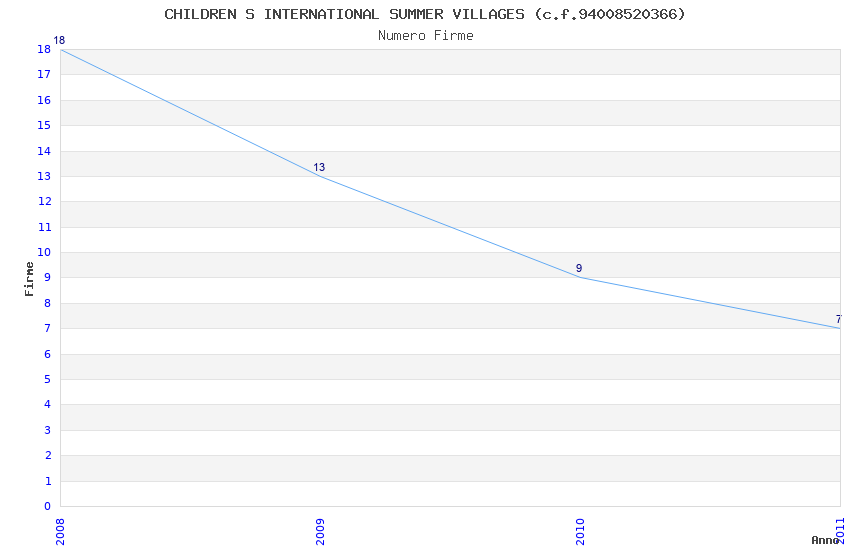Click the data point label 18

59,41
